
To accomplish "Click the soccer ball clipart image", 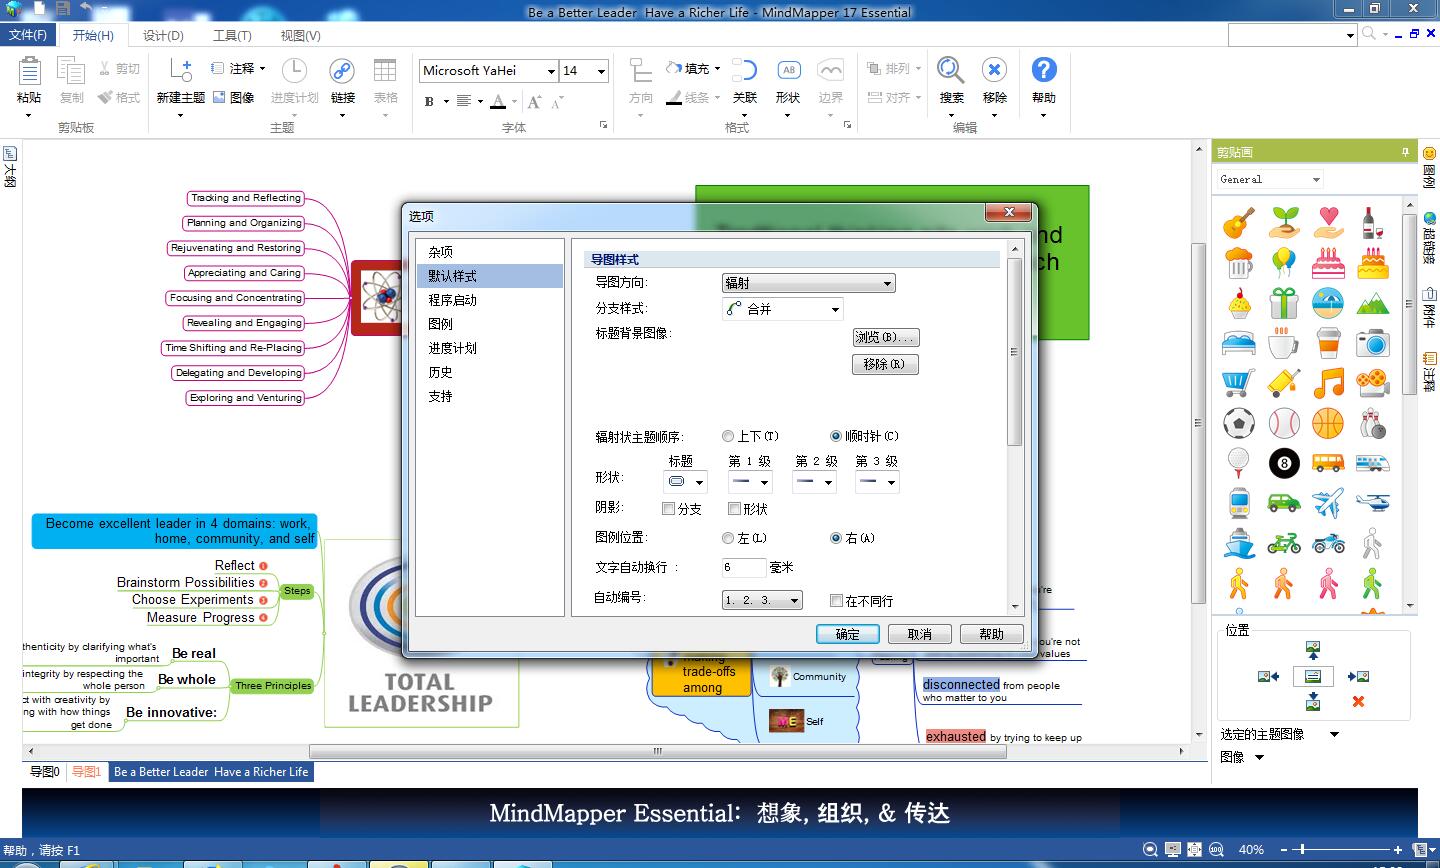I will point(1238,422).
